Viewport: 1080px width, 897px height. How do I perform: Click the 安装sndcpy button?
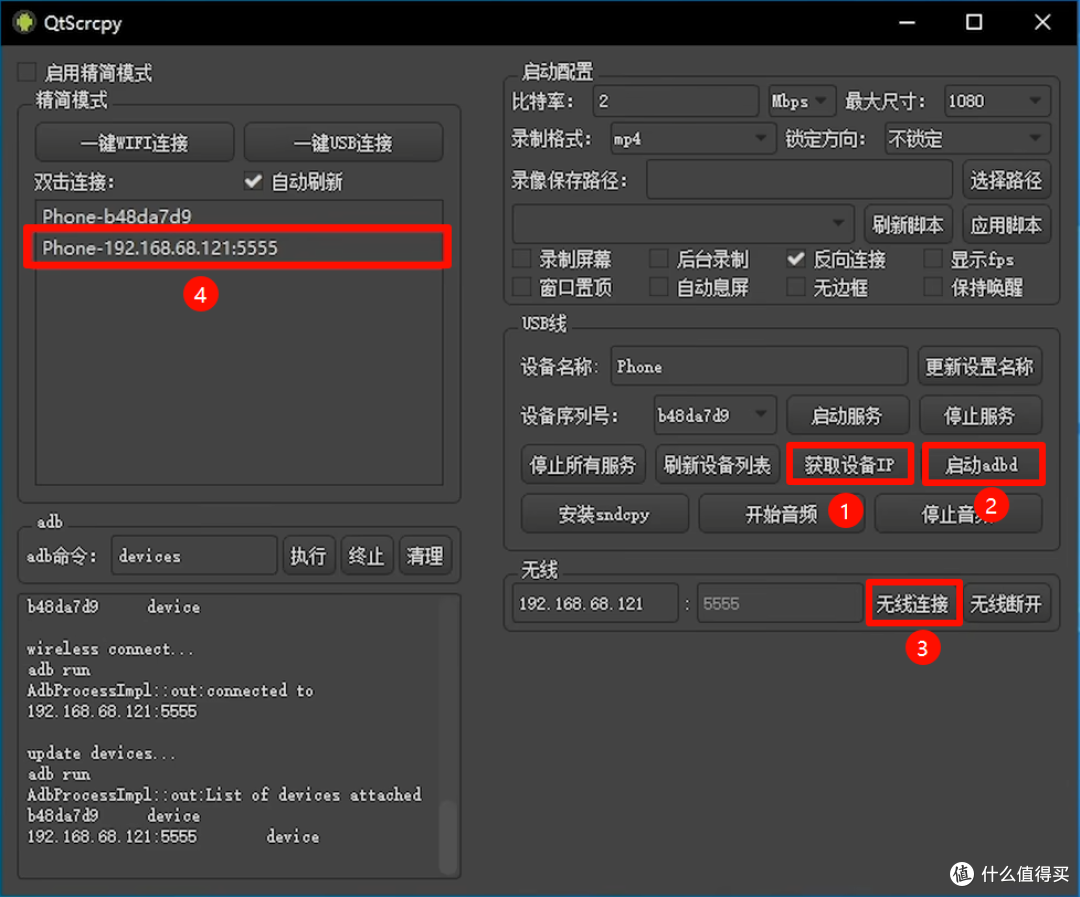tap(604, 514)
